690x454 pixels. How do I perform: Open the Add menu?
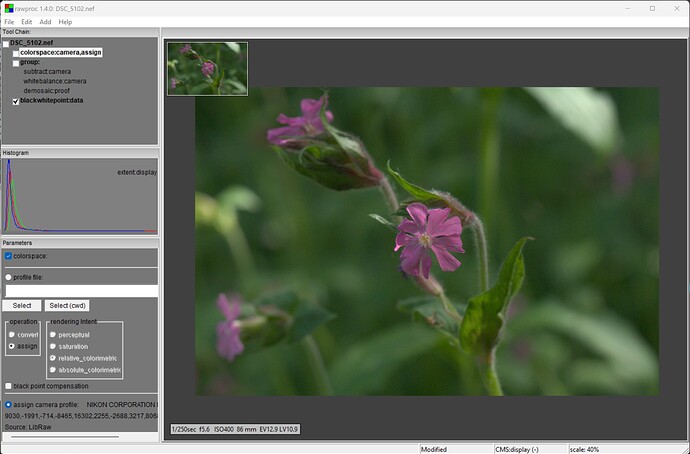(x=45, y=22)
